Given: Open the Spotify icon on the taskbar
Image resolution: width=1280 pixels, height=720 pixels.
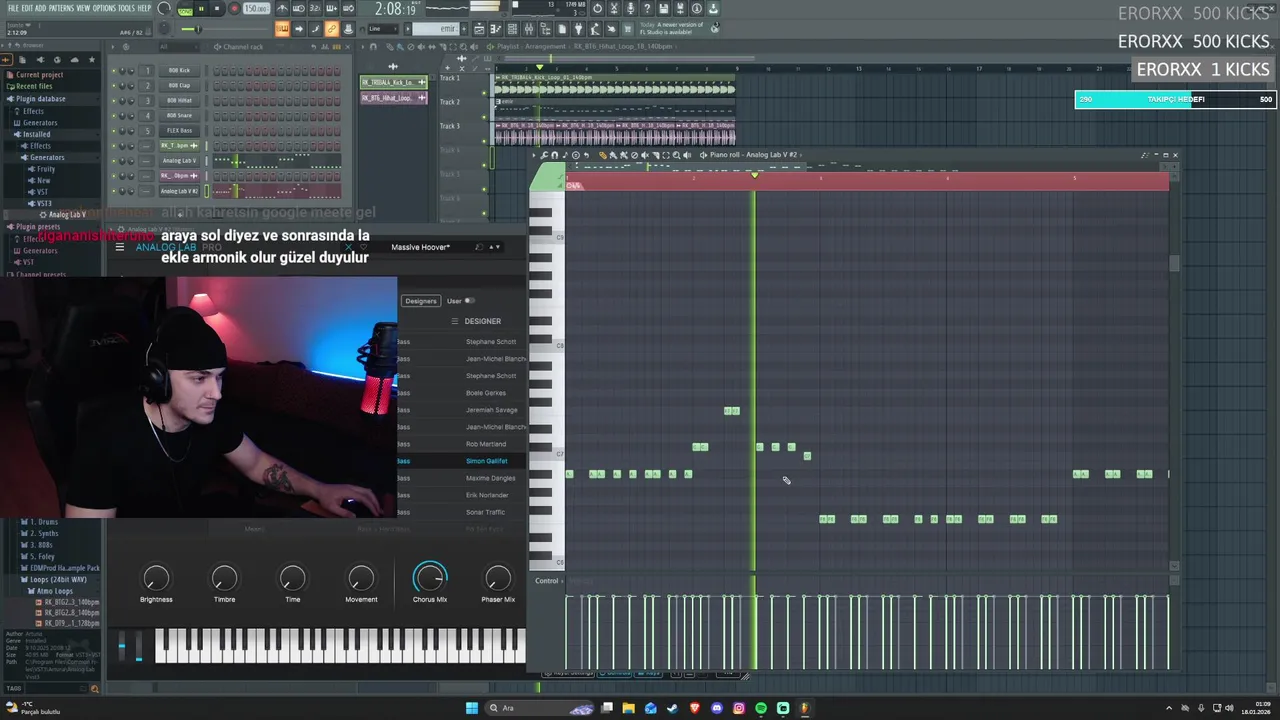Looking at the screenshot, I should click(x=761, y=708).
